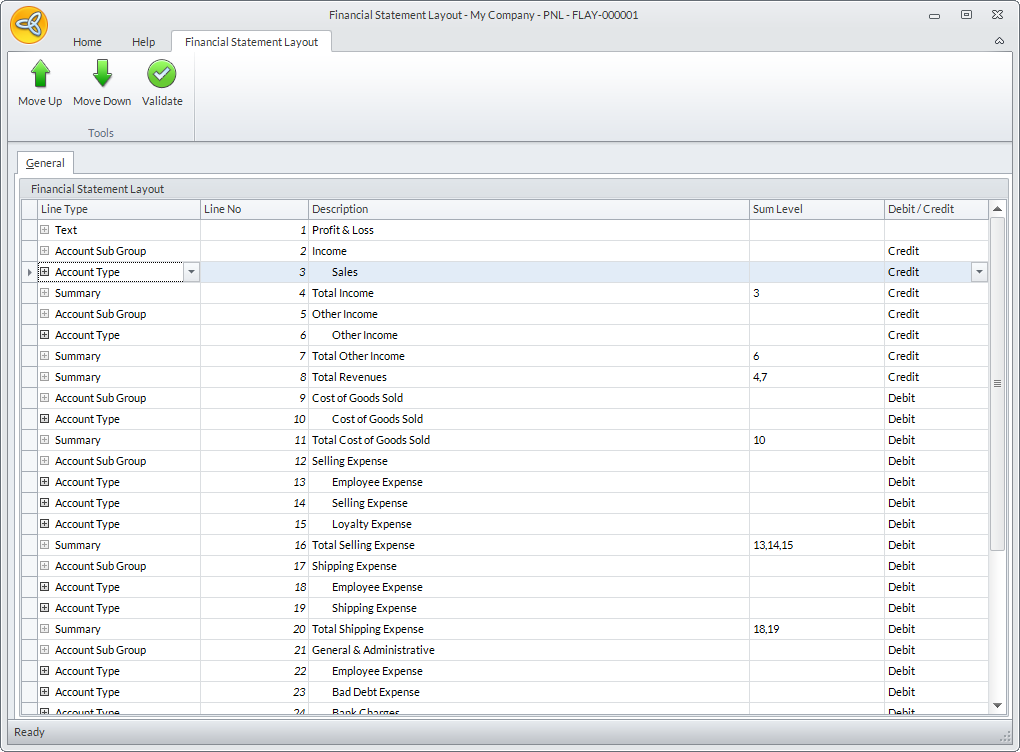Collapse the ribbon using top-right chevron
The height and width of the screenshot is (752, 1020).
pyautogui.click(x=999, y=42)
